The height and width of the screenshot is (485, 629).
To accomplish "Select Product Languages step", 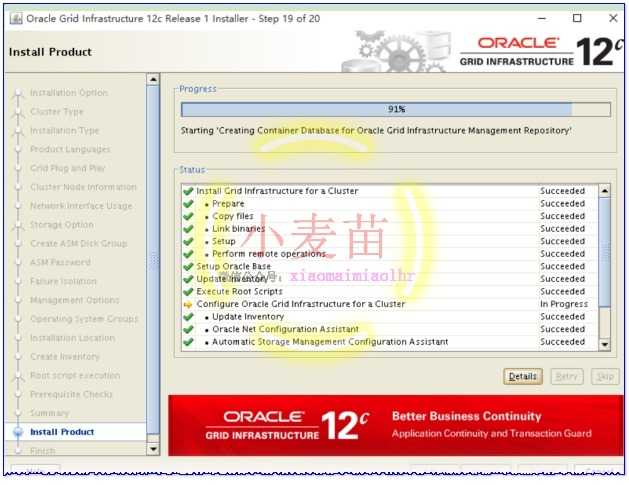I will coord(70,149).
